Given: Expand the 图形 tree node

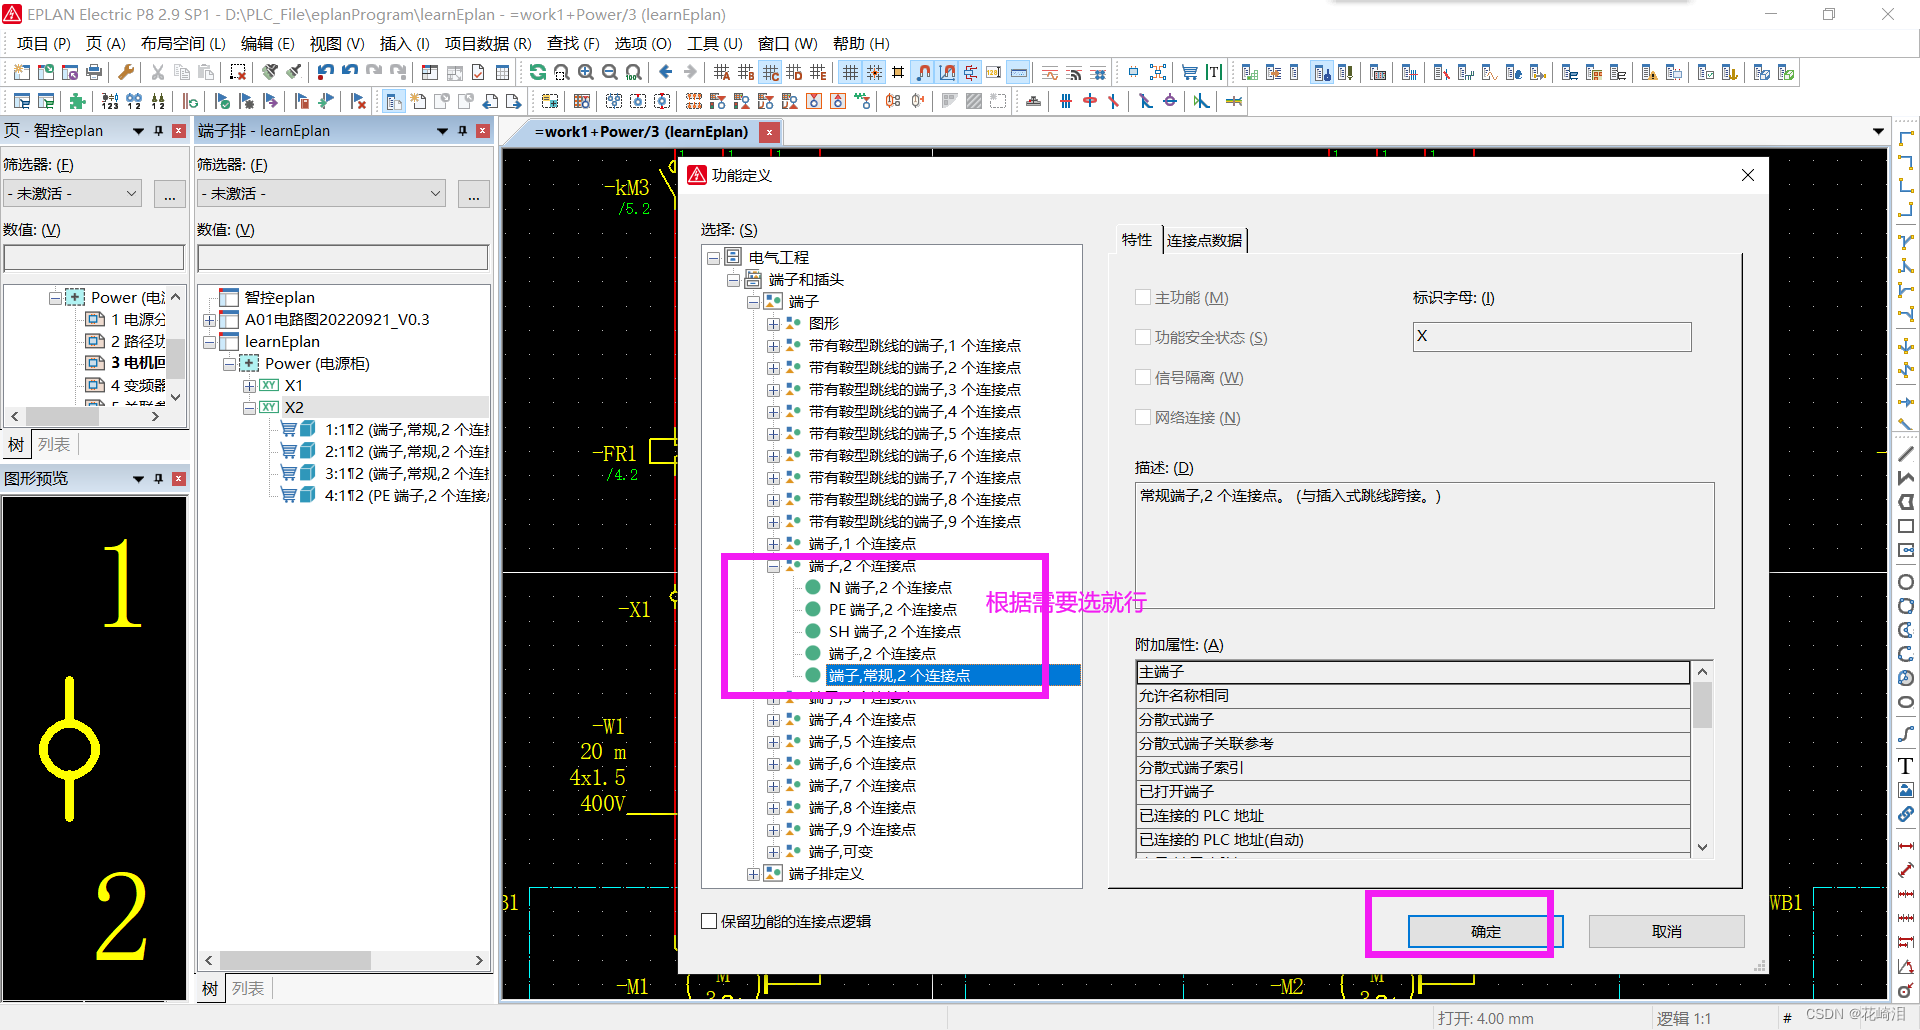Looking at the screenshot, I should [773, 323].
